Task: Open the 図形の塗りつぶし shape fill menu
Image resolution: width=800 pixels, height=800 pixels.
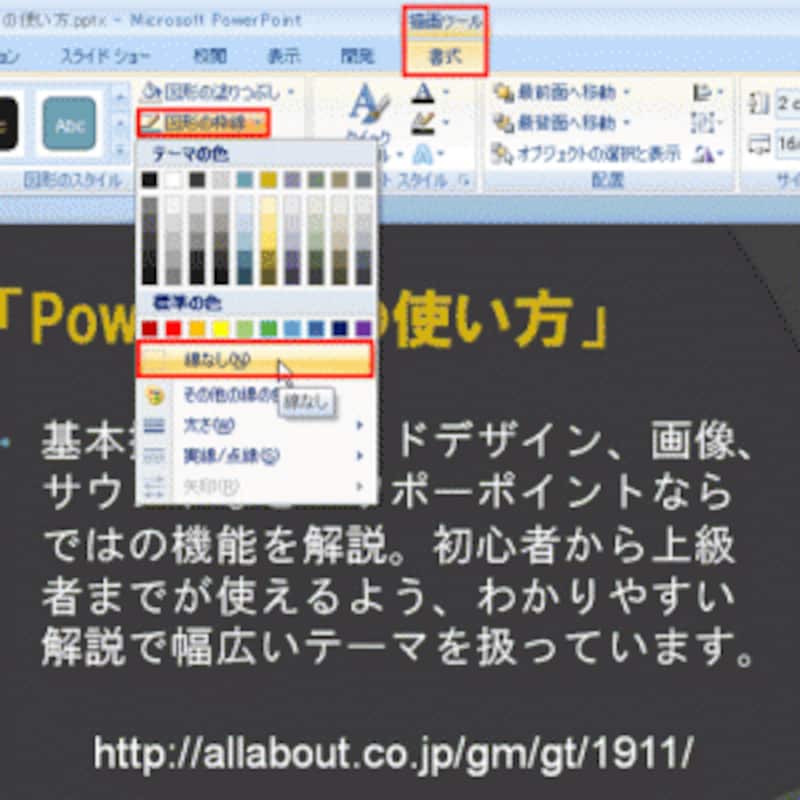Action: point(217,93)
